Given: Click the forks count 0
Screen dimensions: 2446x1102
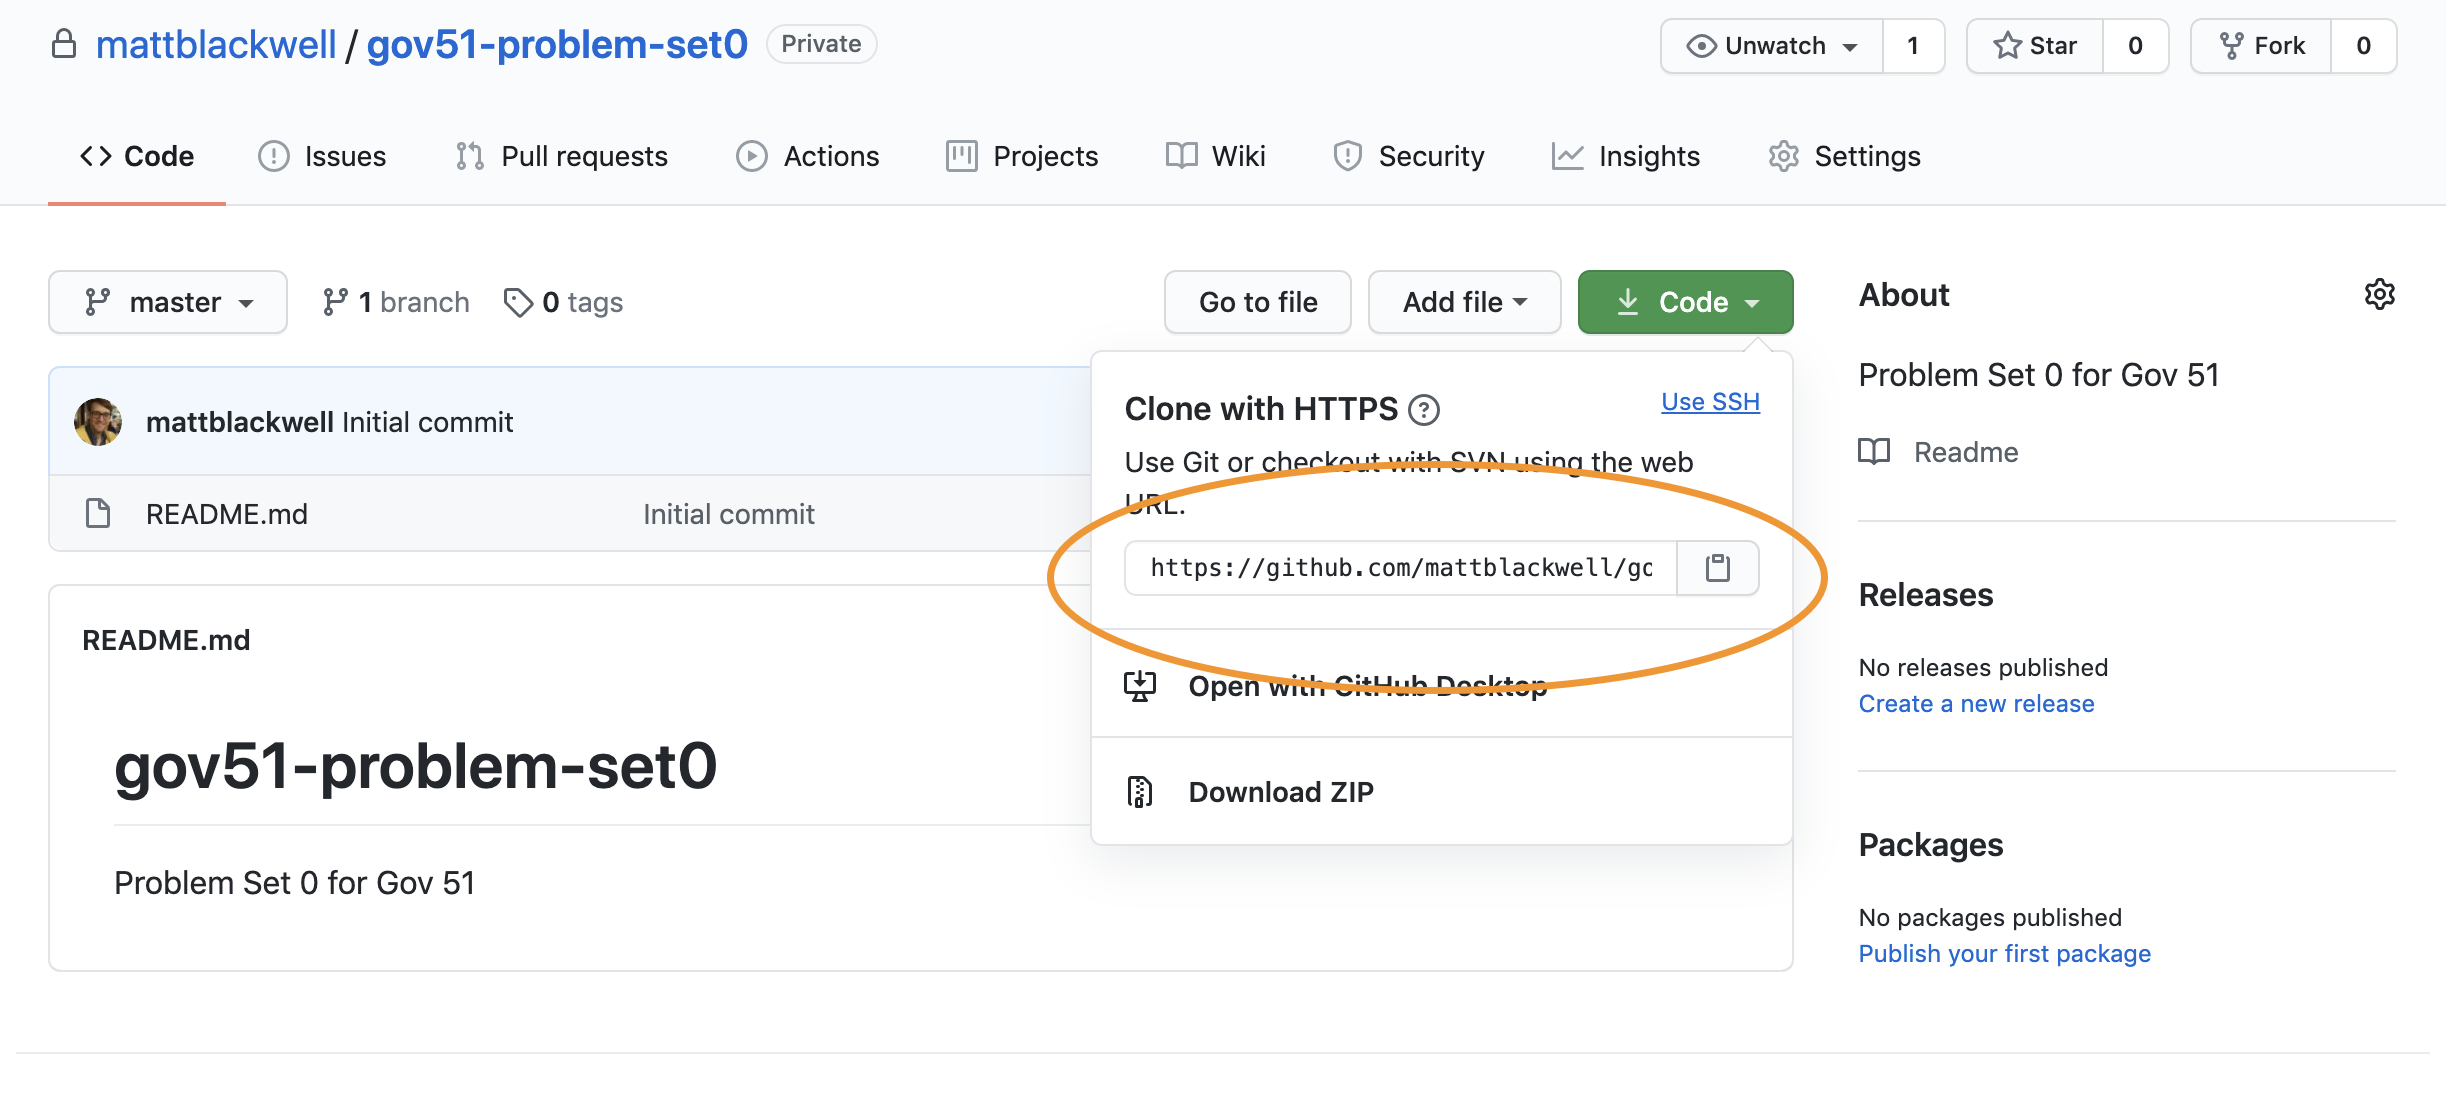Looking at the screenshot, I should coord(2363,46).
